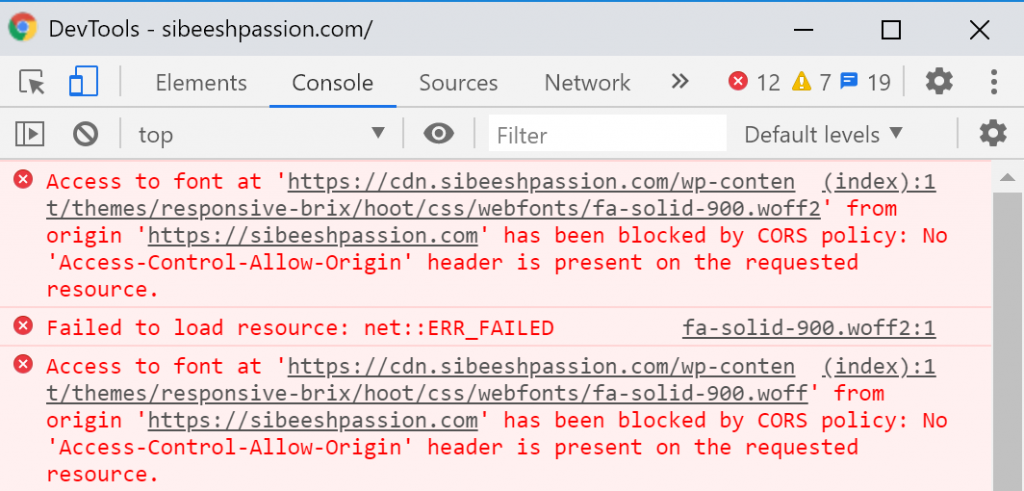
Task: Open the Default levels dropdown
Action: pos(824,135)
